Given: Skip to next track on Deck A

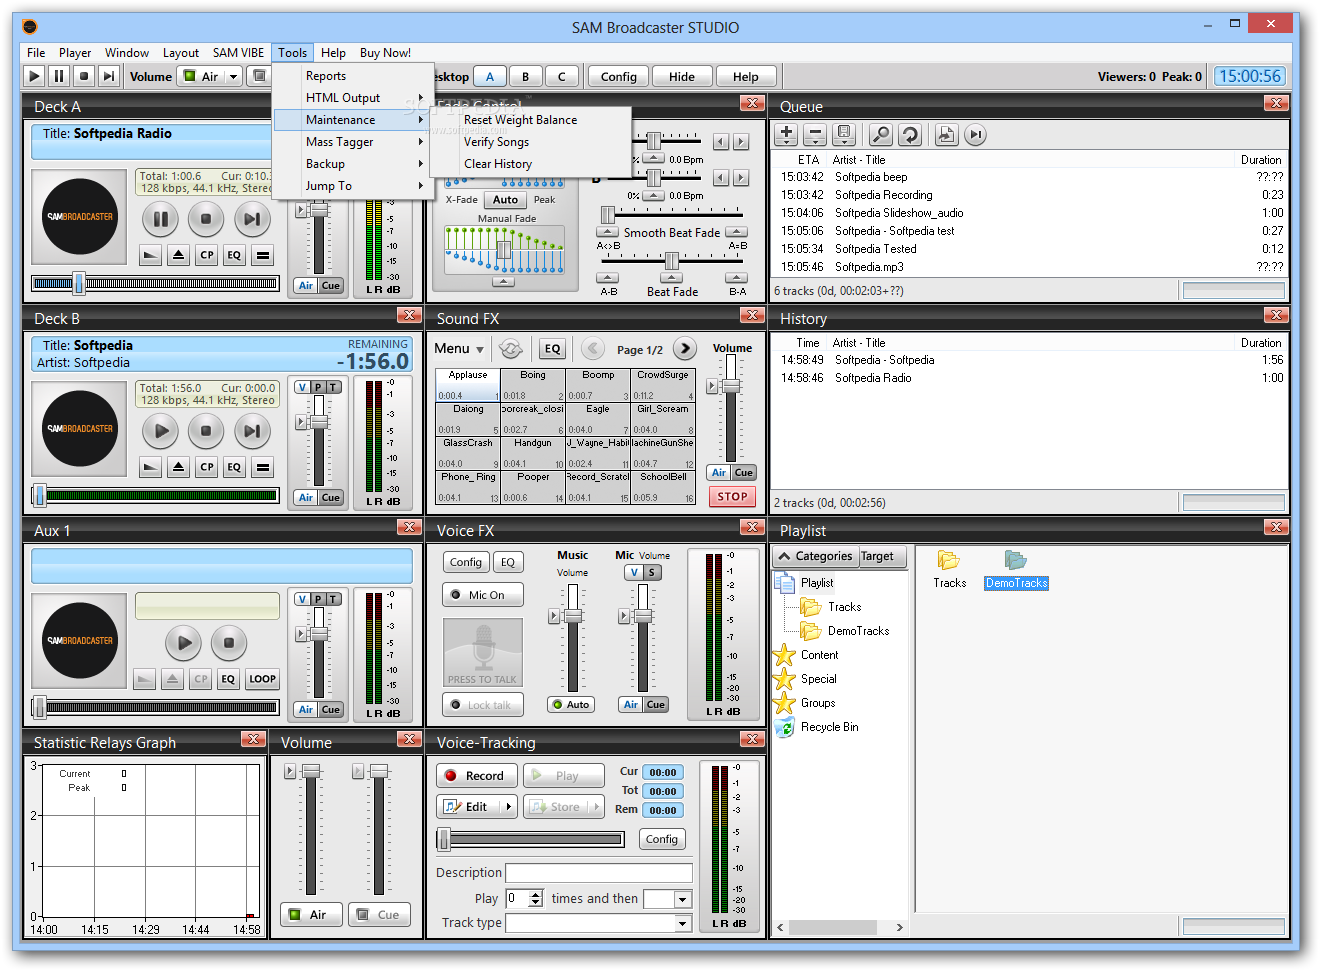Looking at the screenshot, I should (252, 218).
